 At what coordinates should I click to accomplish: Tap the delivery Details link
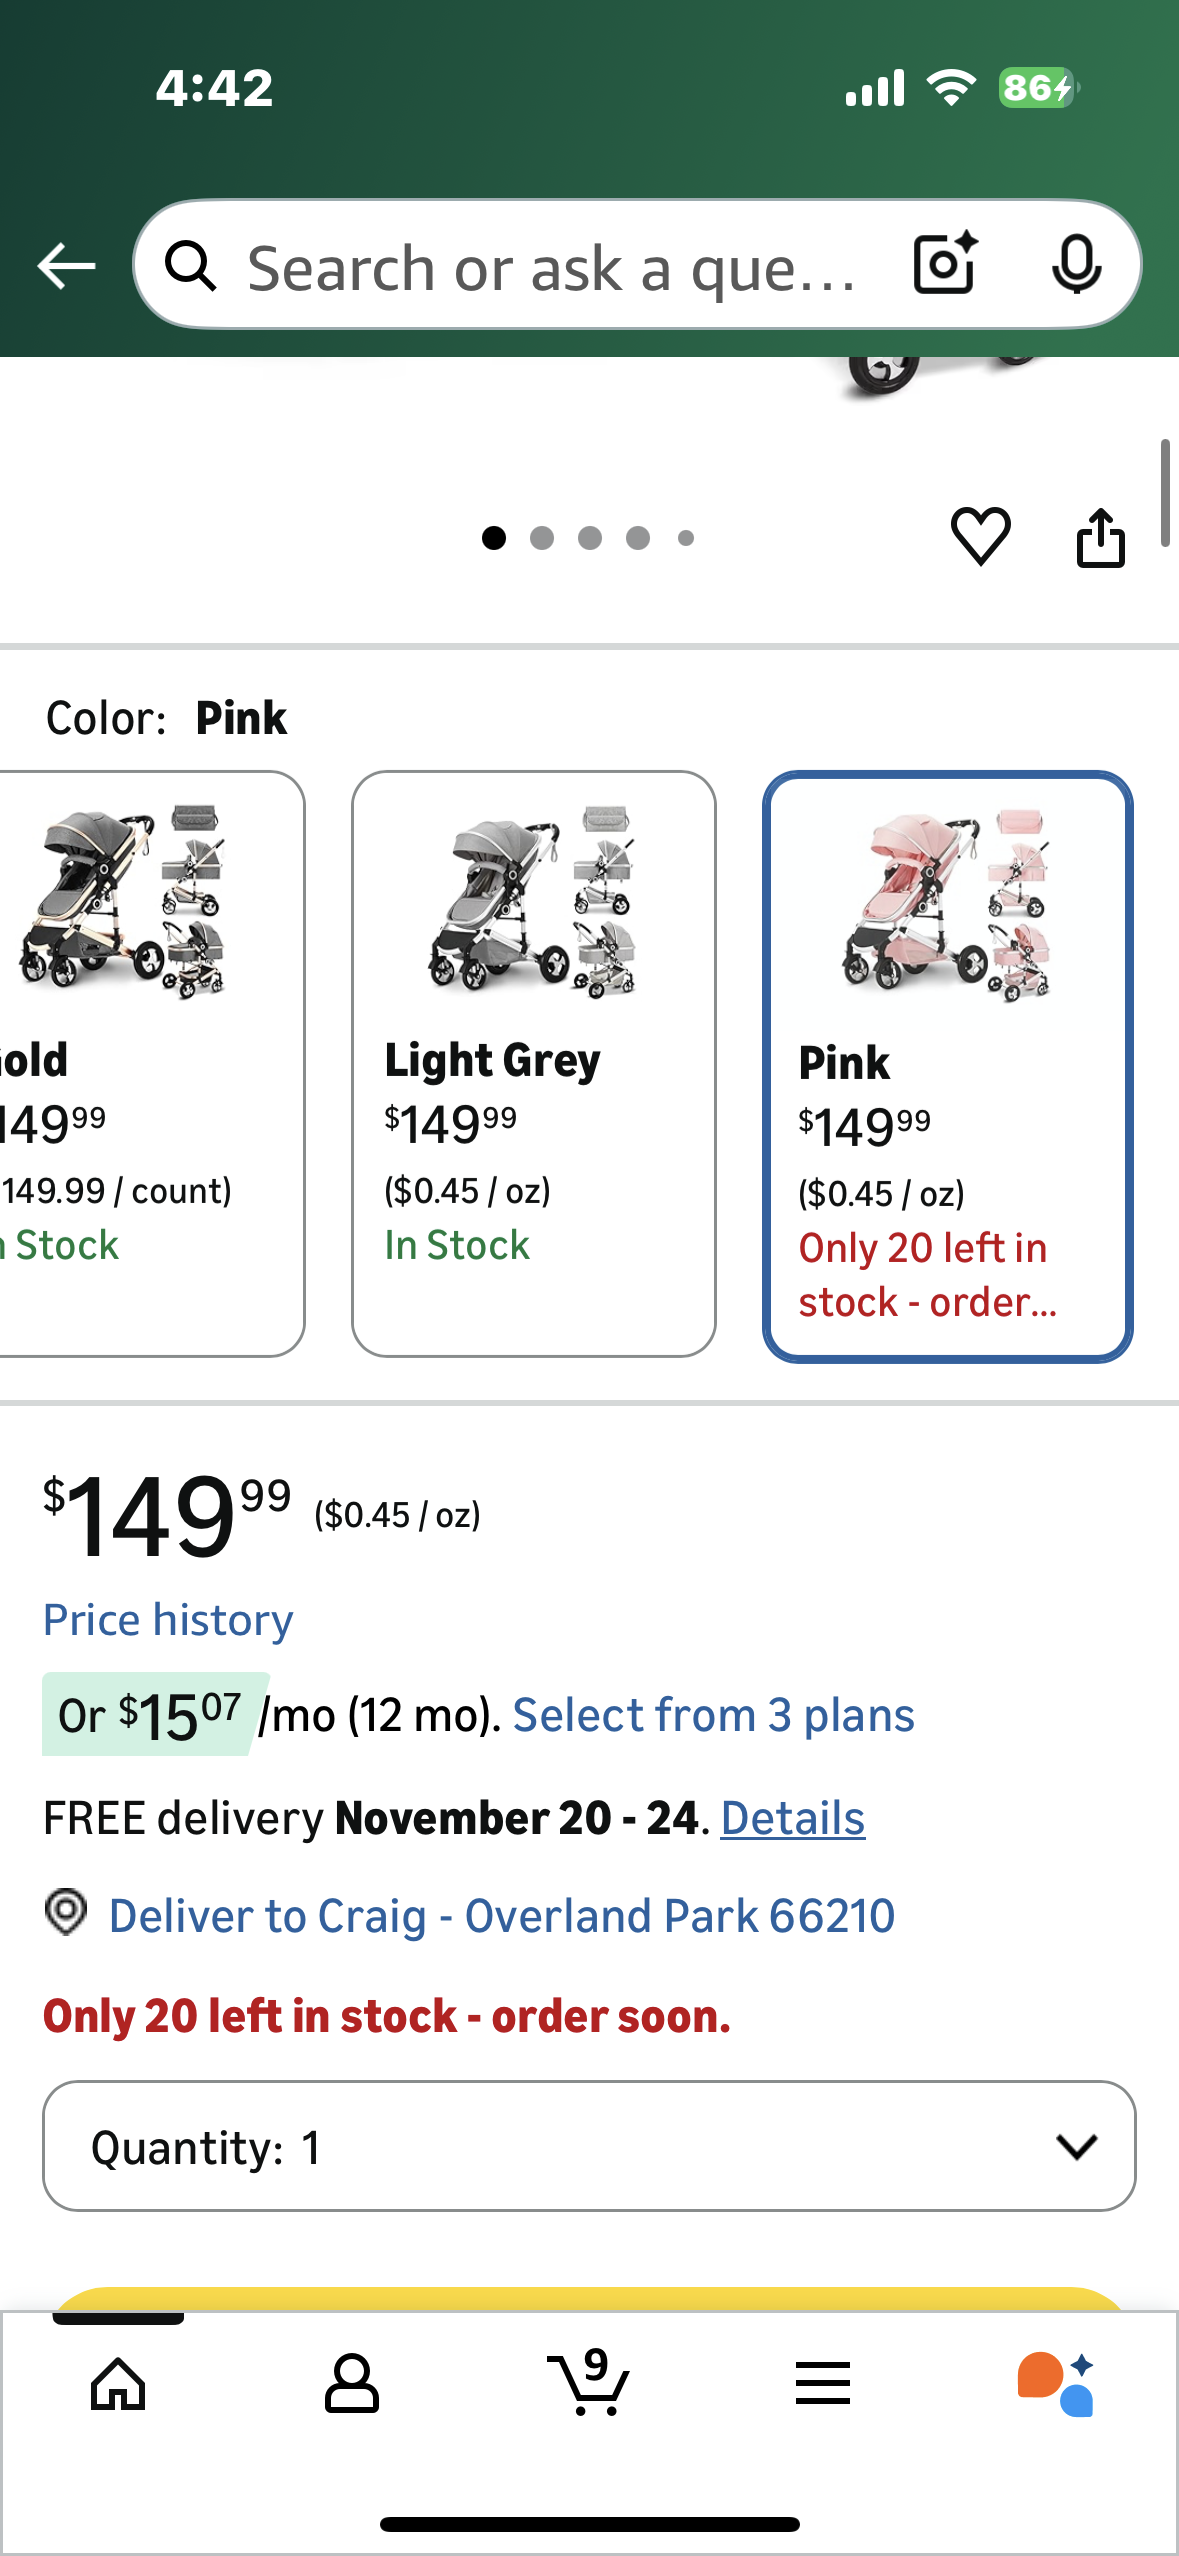[x=792, y=1818]
